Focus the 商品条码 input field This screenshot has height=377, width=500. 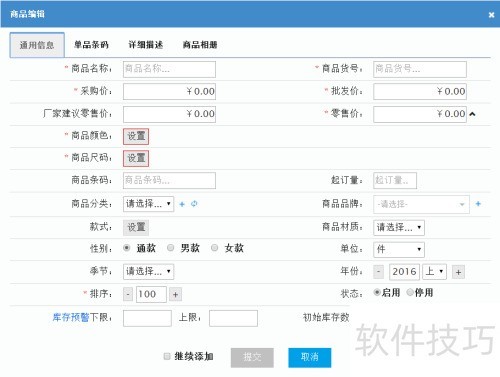pos(169,180)
